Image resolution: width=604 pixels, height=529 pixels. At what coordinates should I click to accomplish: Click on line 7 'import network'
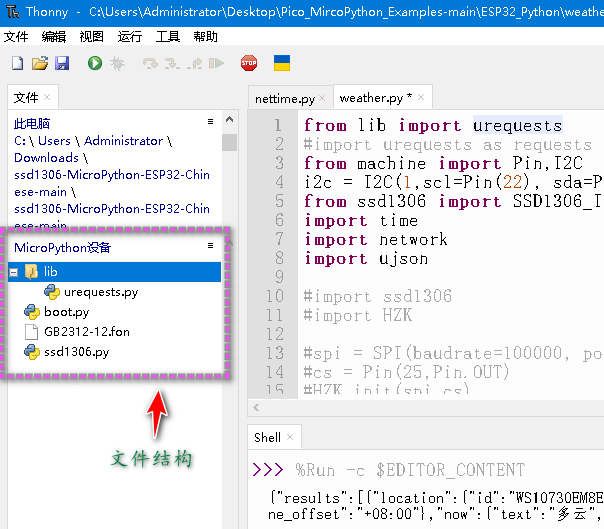pos(376,240)
